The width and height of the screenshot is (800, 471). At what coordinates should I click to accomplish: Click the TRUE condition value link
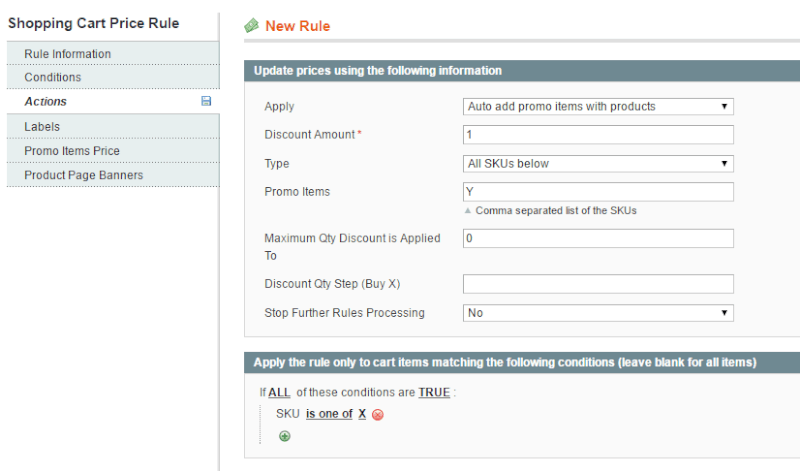(x=434, y=392)
